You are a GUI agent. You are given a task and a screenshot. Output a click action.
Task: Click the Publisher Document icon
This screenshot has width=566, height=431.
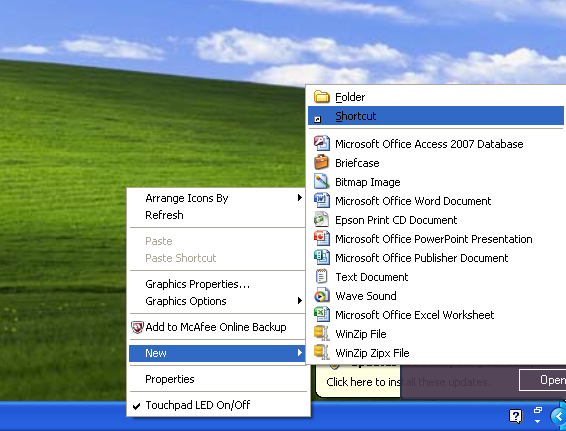[x=321, y=257]
